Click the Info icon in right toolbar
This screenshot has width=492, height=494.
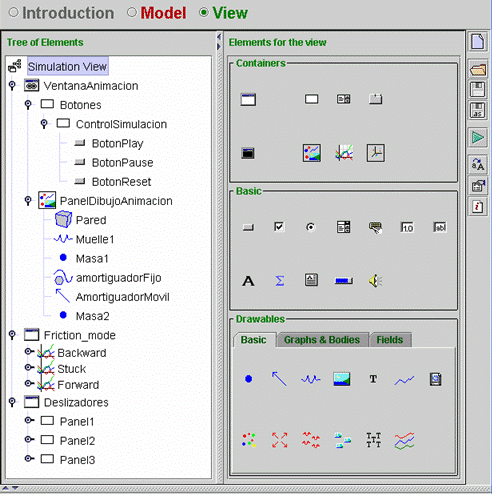coord(478,207)
